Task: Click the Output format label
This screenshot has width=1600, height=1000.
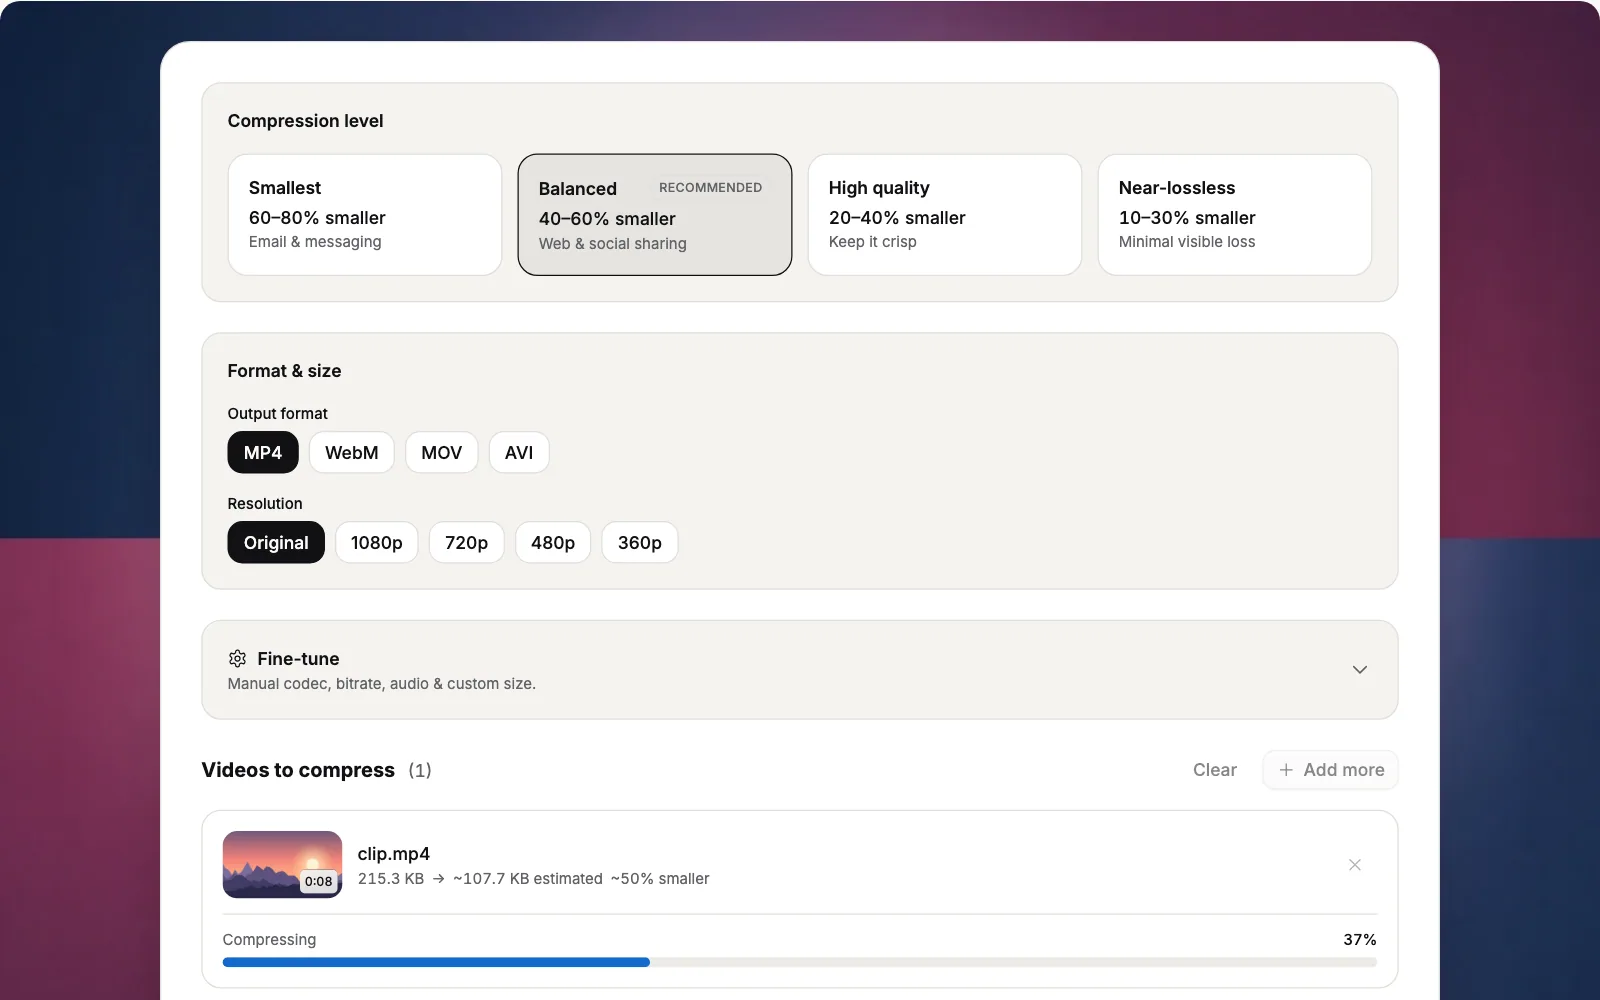Action: coord(278,414)
